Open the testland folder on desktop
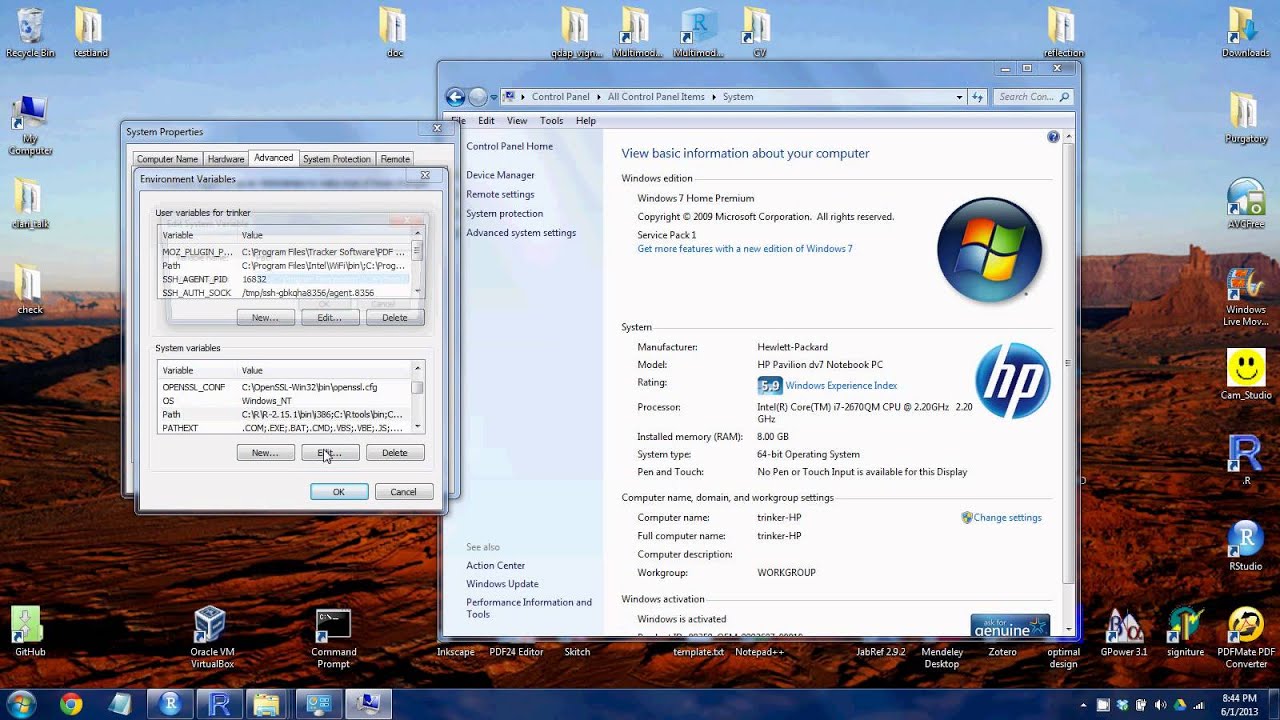 (90, 32)
